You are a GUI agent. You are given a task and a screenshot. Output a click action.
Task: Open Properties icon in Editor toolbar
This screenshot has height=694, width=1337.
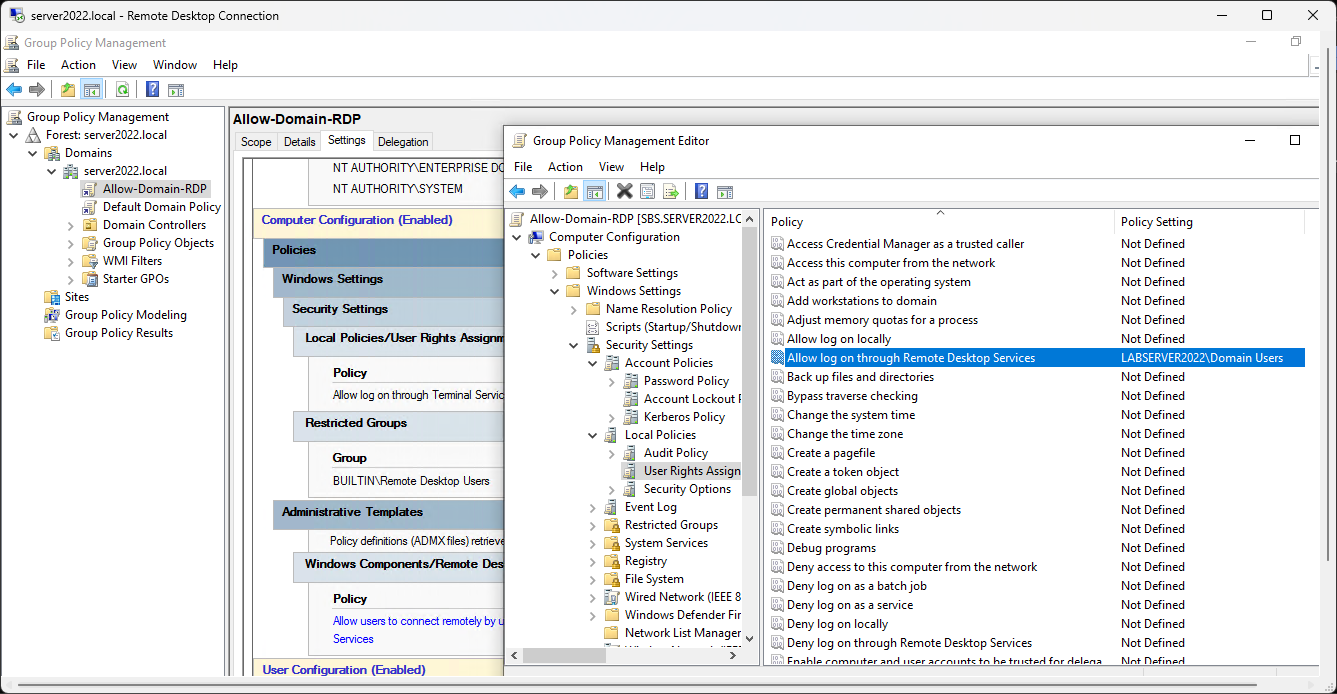click(647, 192)
